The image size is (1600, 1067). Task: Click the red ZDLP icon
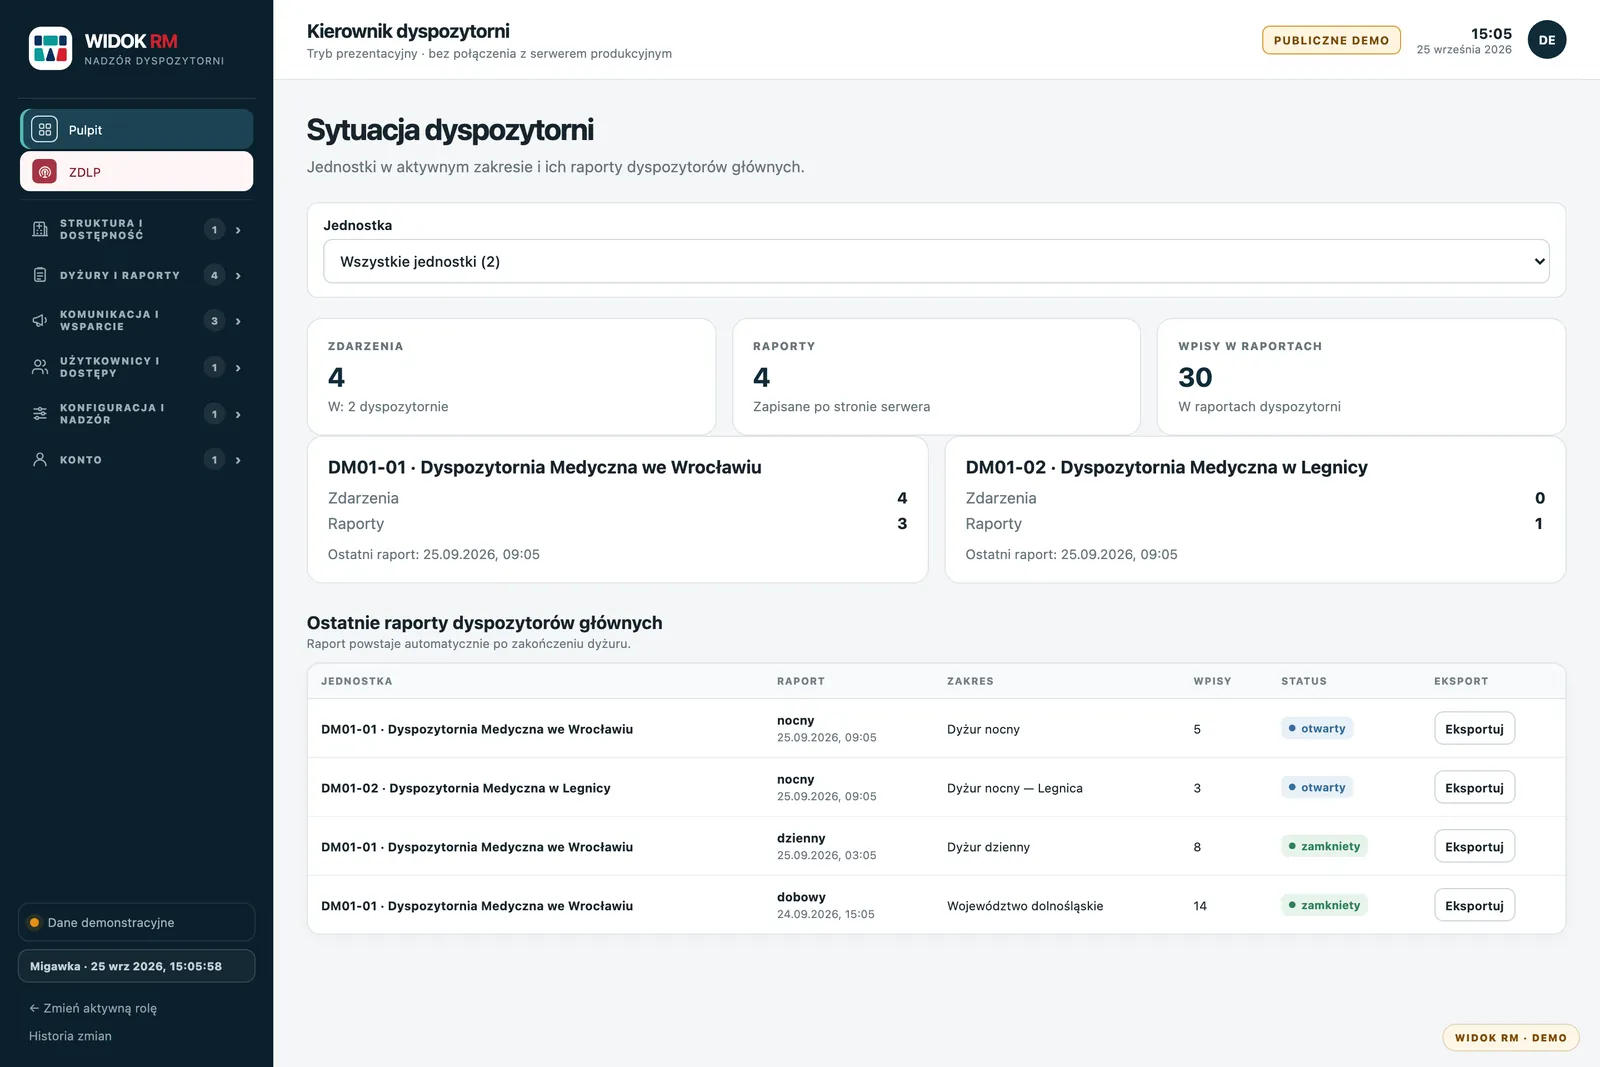(44, 172)
